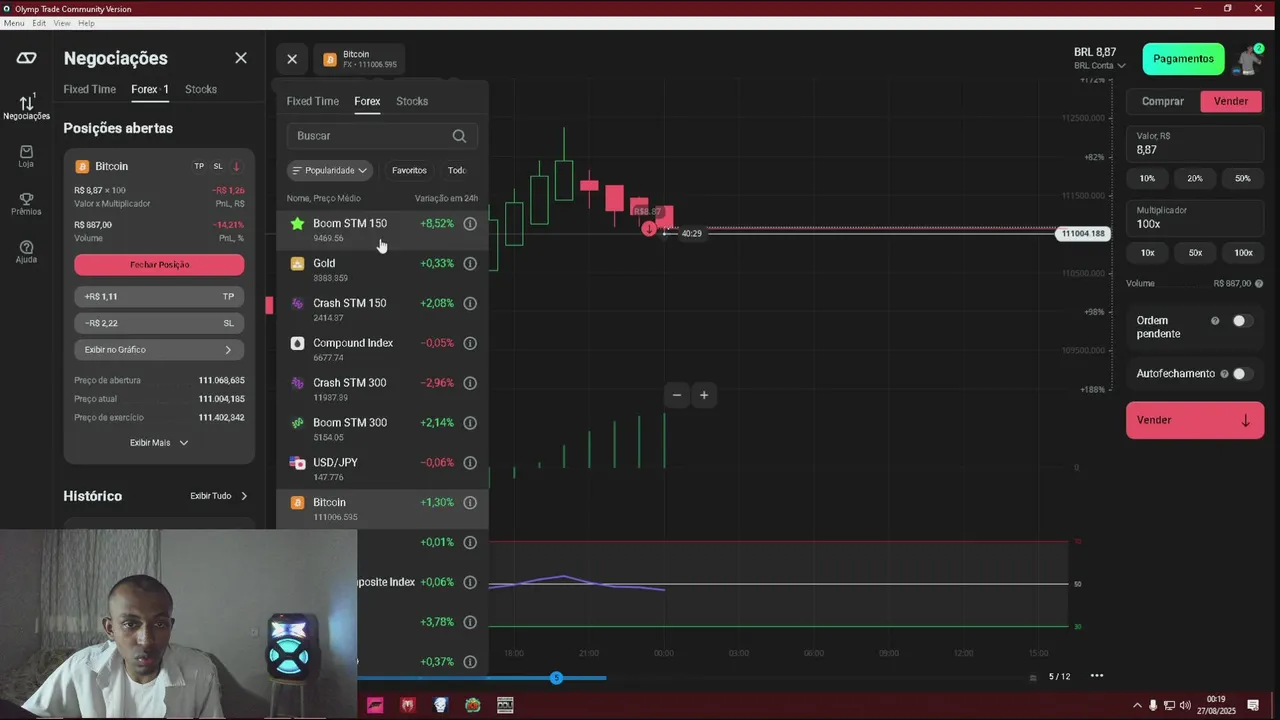The width and height of the screenshot is (1280, 720).
Task: Click Fechar Posição button
Action: coord(159,265)
